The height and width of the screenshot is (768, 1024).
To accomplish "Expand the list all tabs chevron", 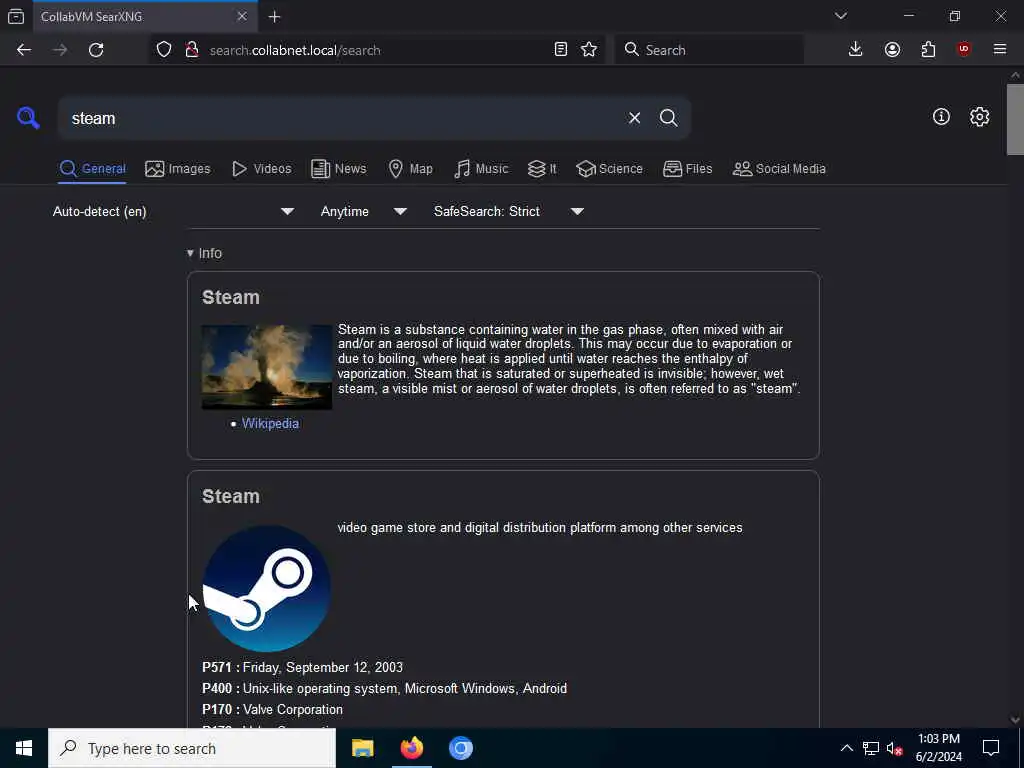I will [840, 16].
